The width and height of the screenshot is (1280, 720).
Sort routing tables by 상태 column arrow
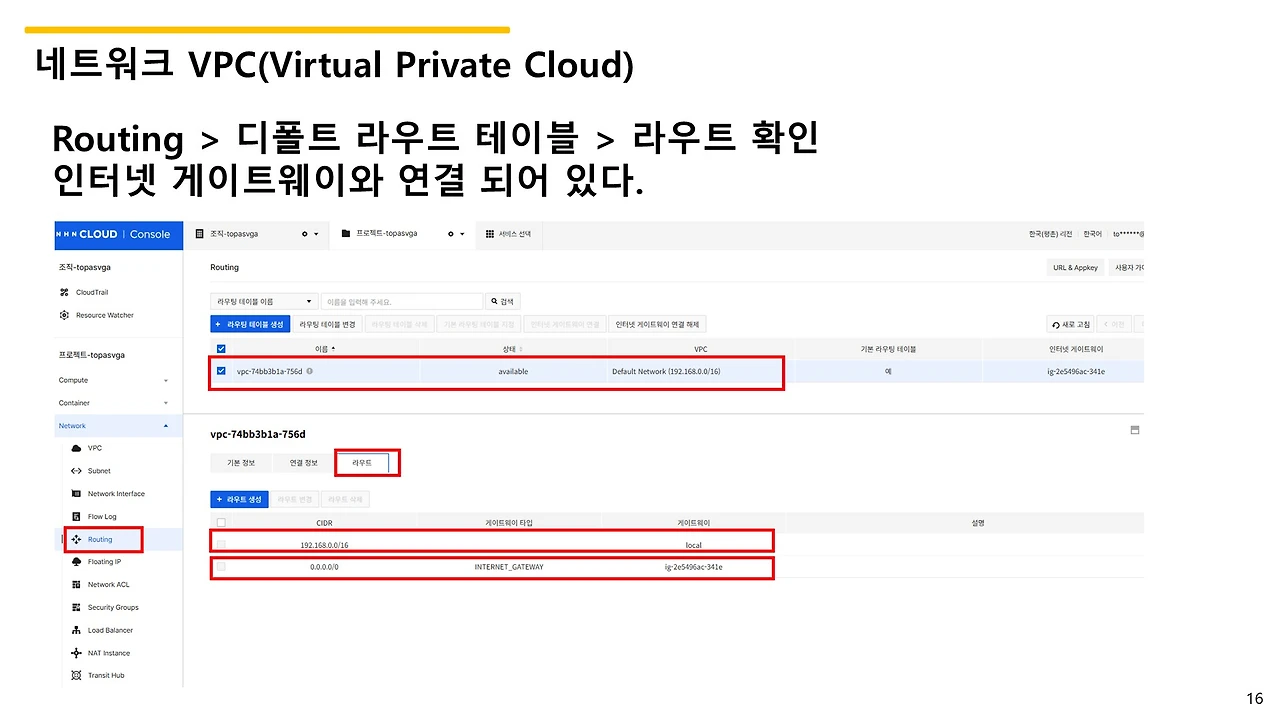(x=521, y=349)
